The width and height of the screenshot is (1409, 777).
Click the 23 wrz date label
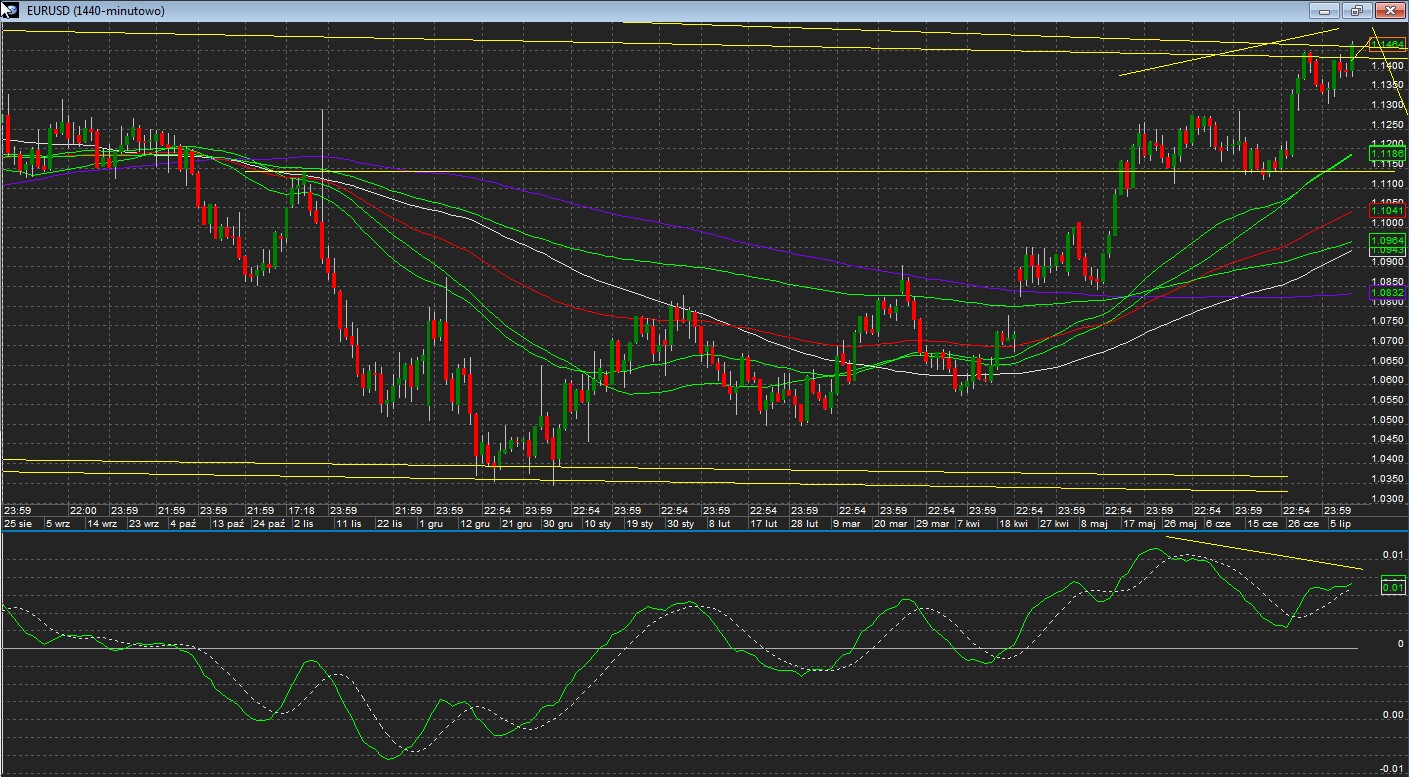(142, 523)
